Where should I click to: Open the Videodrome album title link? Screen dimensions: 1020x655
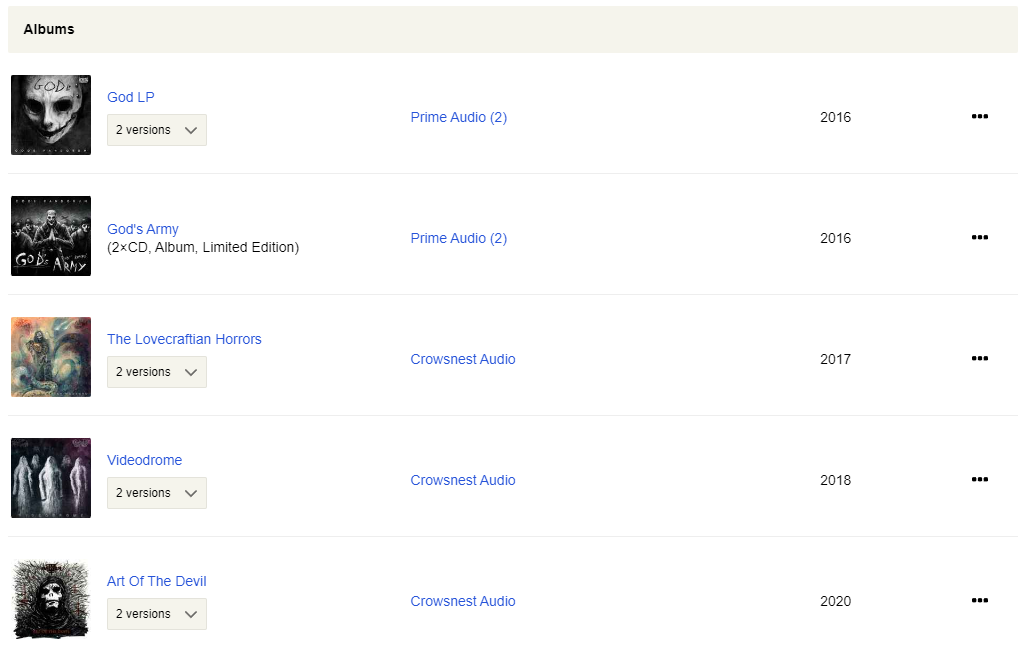pyautogui.click(x=144, y=460)
